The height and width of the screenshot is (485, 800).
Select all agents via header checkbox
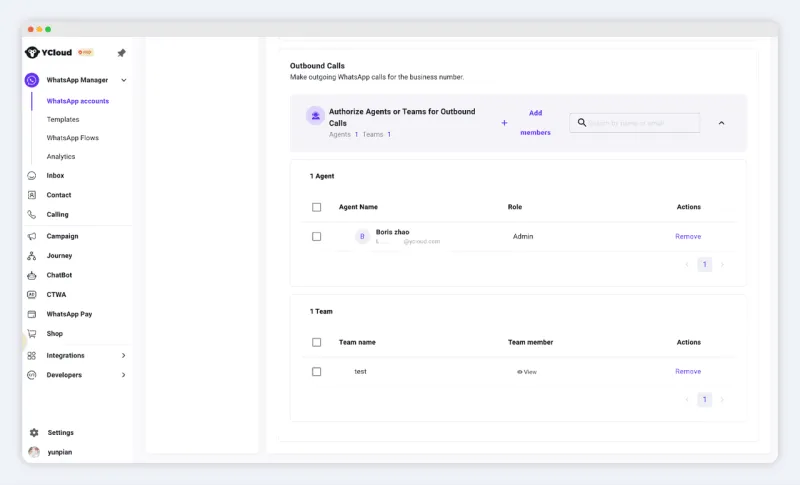[x=317, y=207]
